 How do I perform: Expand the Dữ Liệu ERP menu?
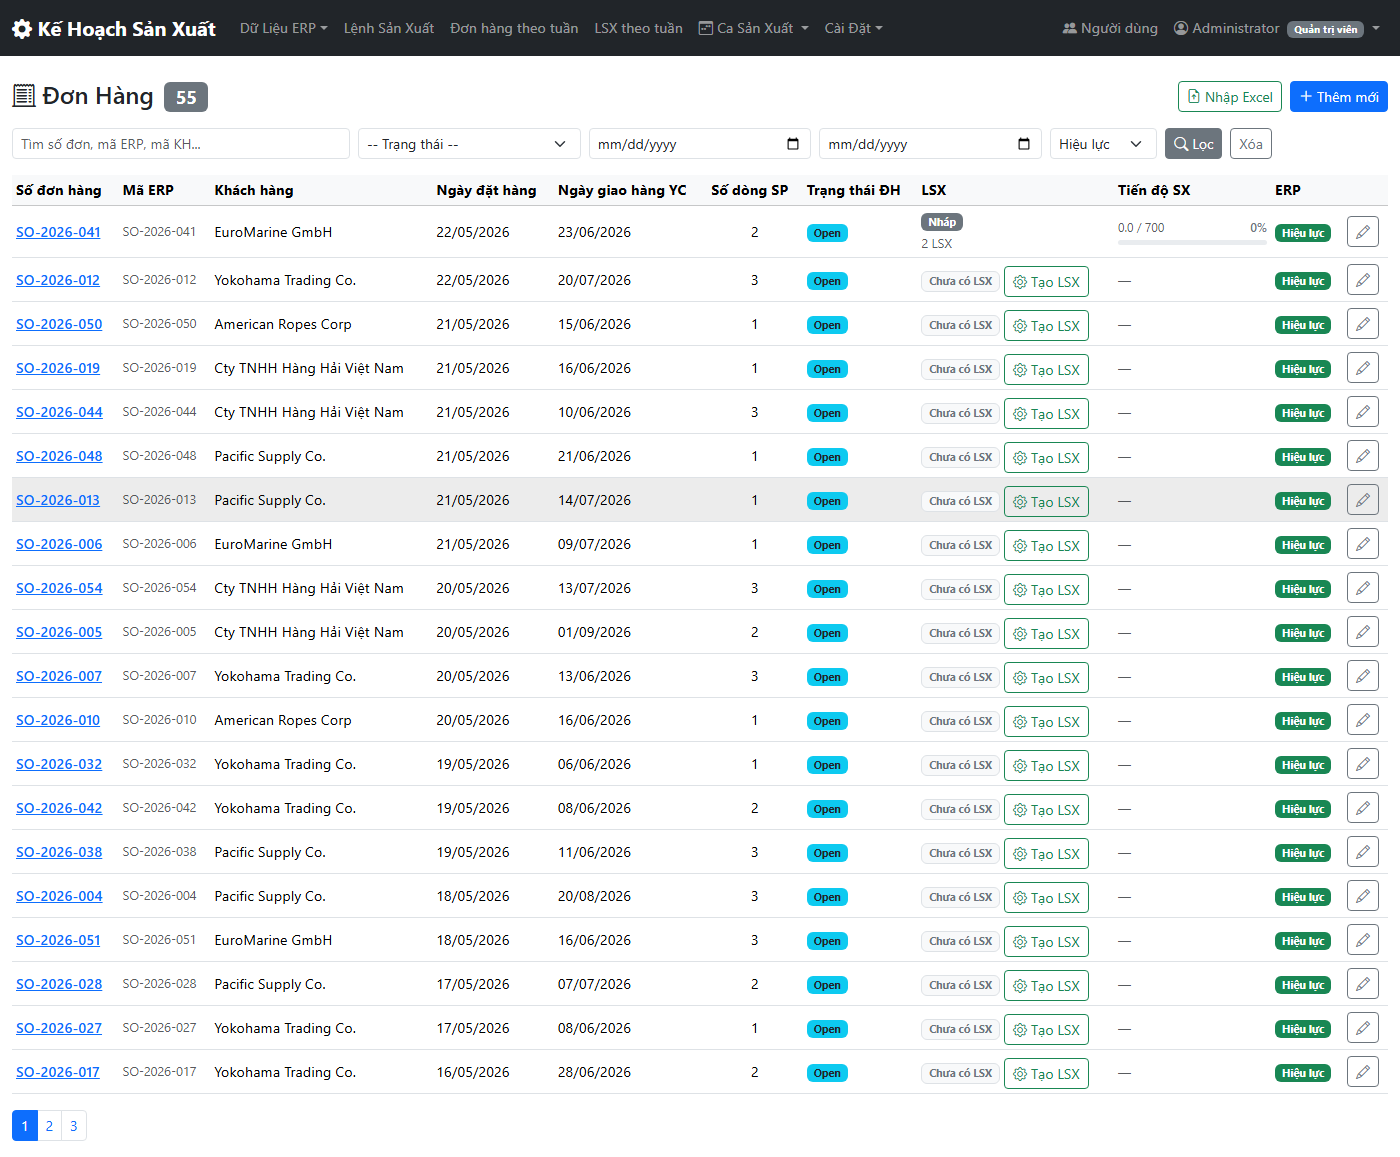click(283, 28)
